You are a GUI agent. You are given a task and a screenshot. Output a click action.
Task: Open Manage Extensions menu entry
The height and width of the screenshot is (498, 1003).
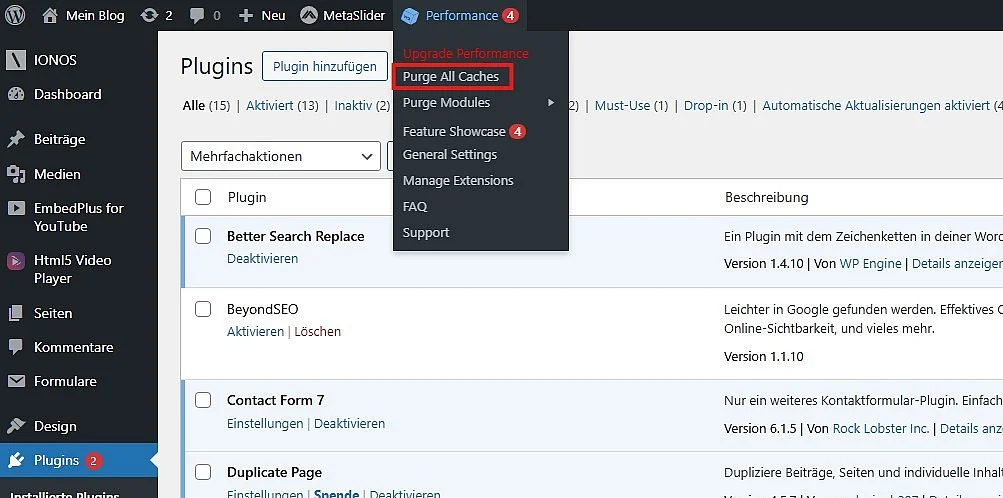point(458,180)
